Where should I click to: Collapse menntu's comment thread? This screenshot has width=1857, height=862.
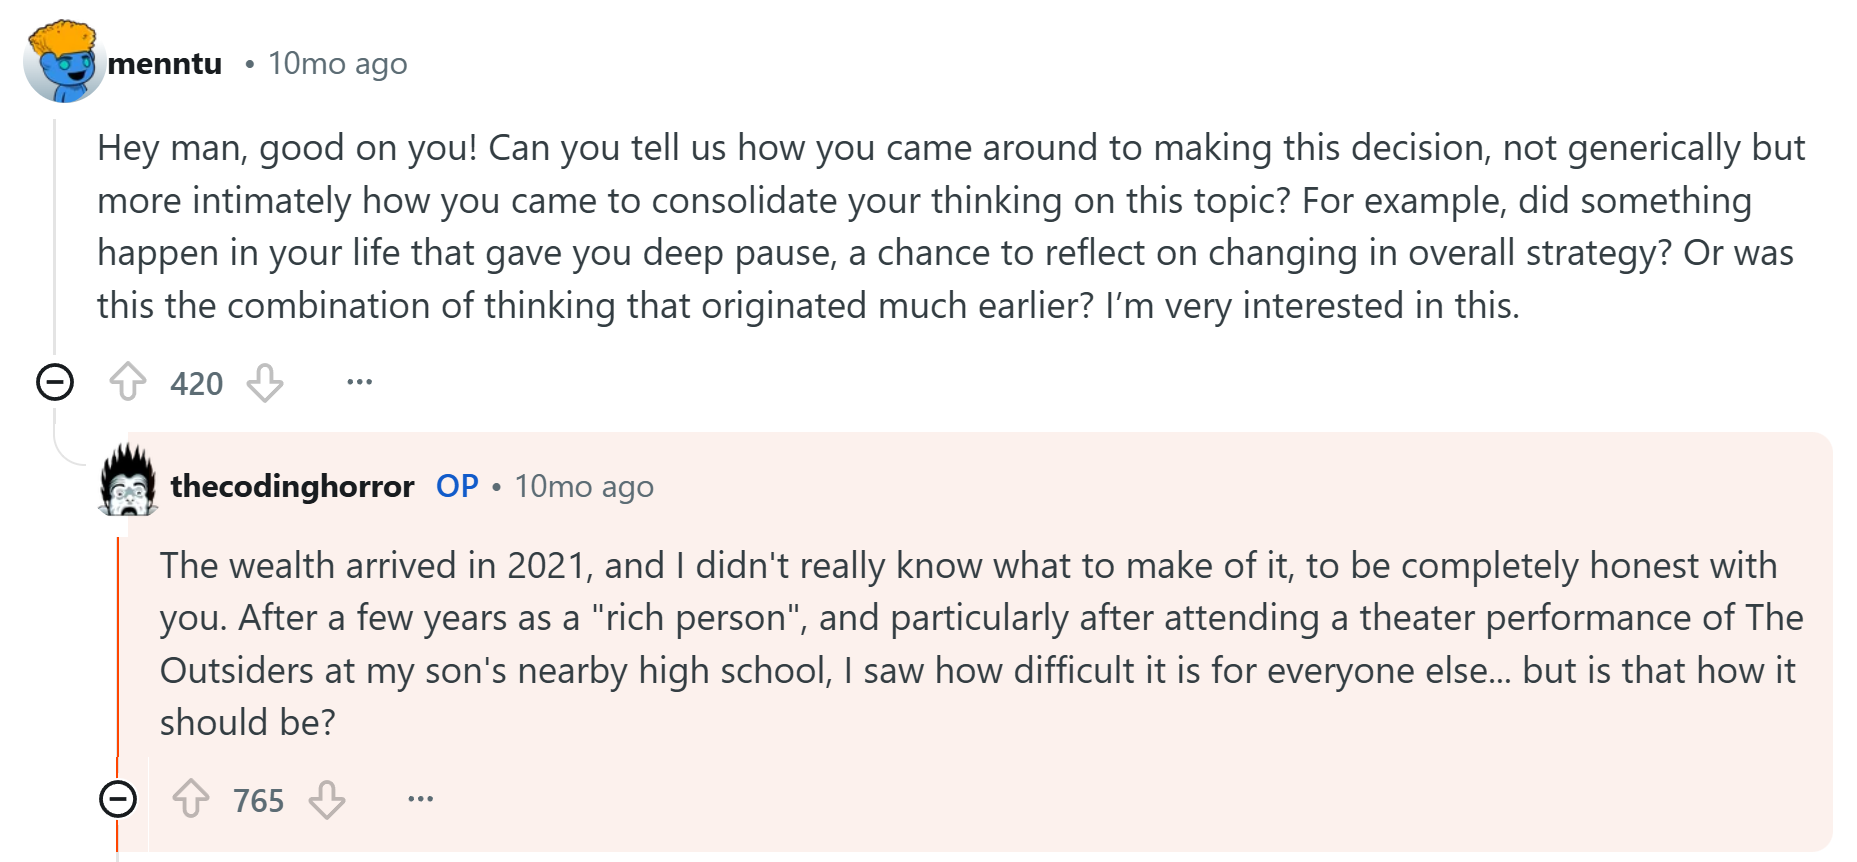click(53, 383)
